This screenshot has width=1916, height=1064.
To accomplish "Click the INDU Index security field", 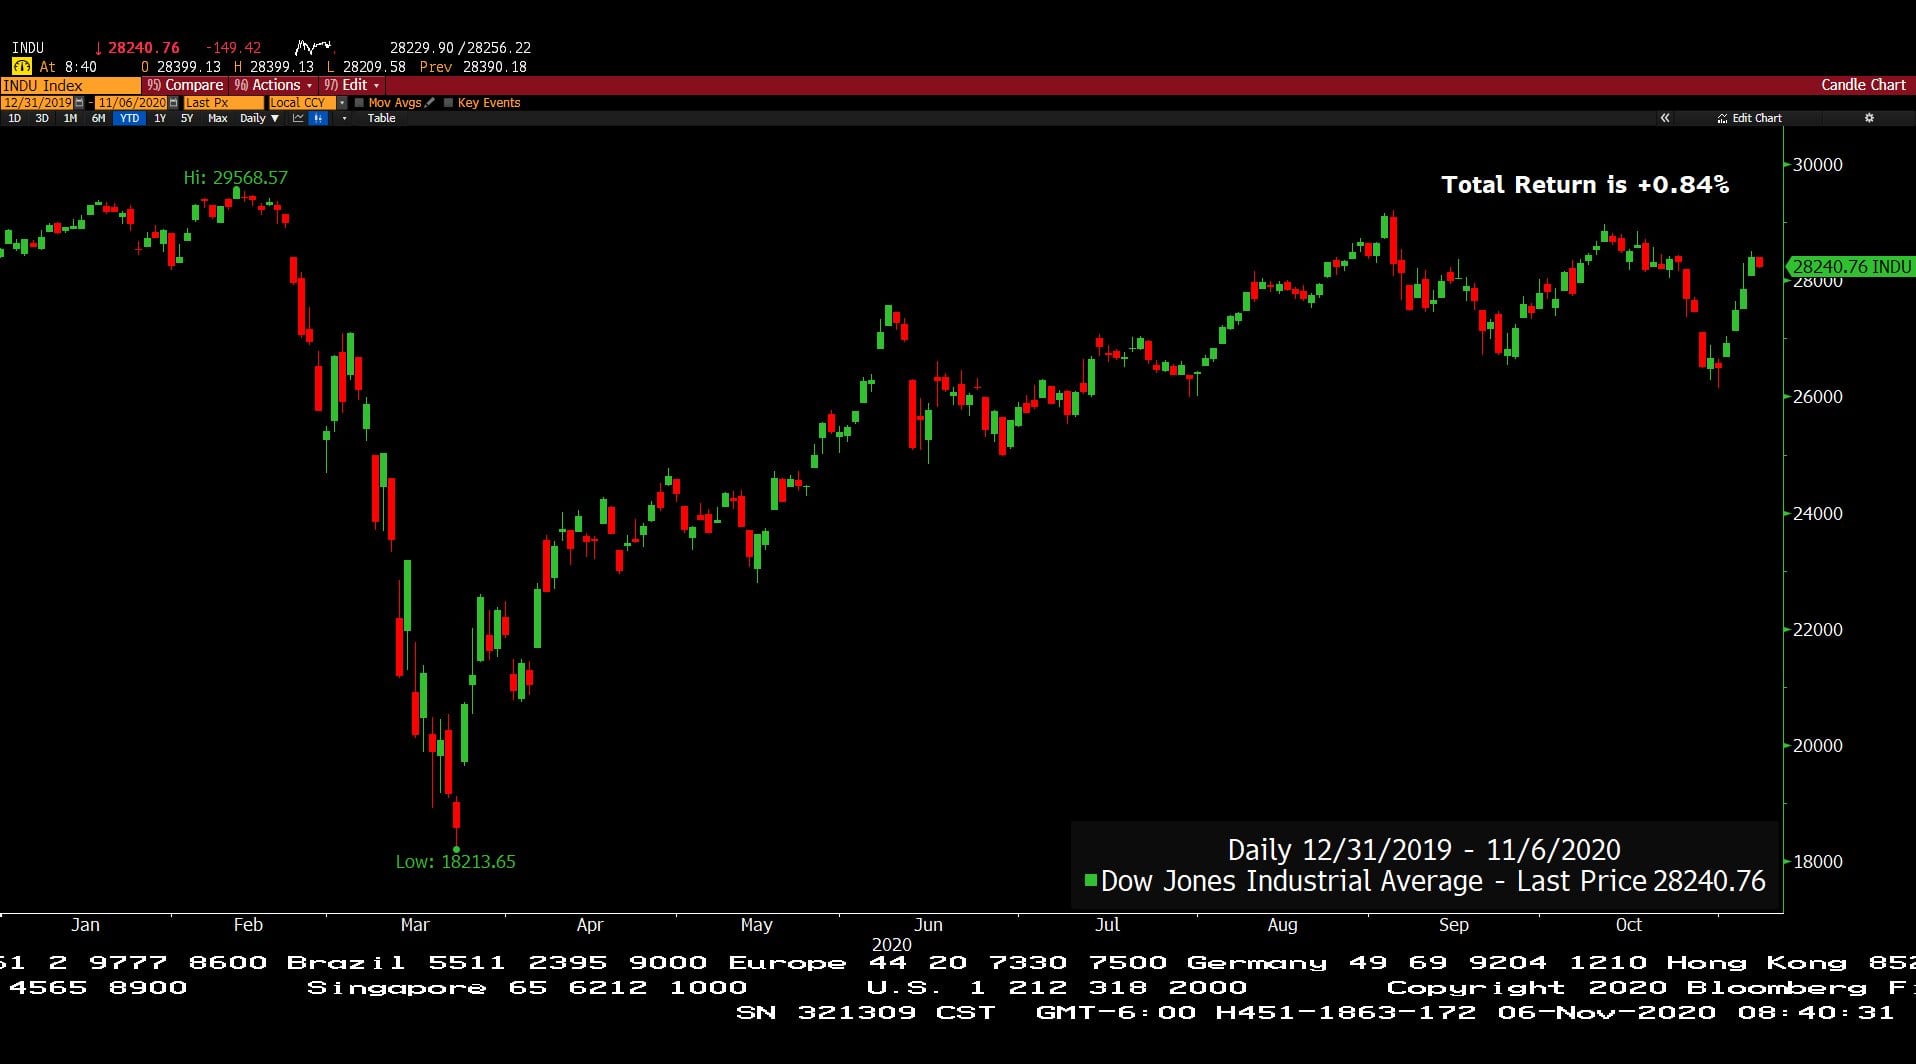I will pos(70,85).
